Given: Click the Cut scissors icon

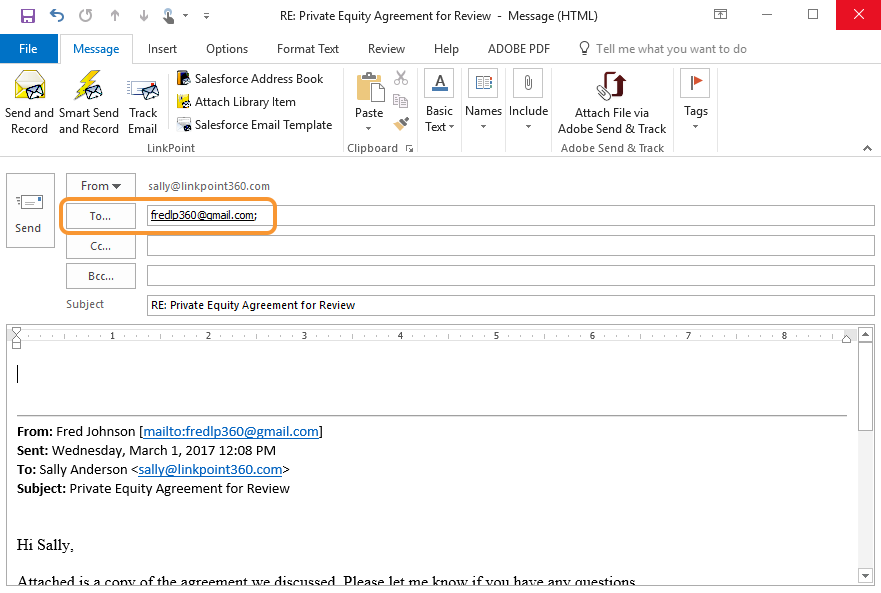Looking at the screenshot, I should [401, 78].
